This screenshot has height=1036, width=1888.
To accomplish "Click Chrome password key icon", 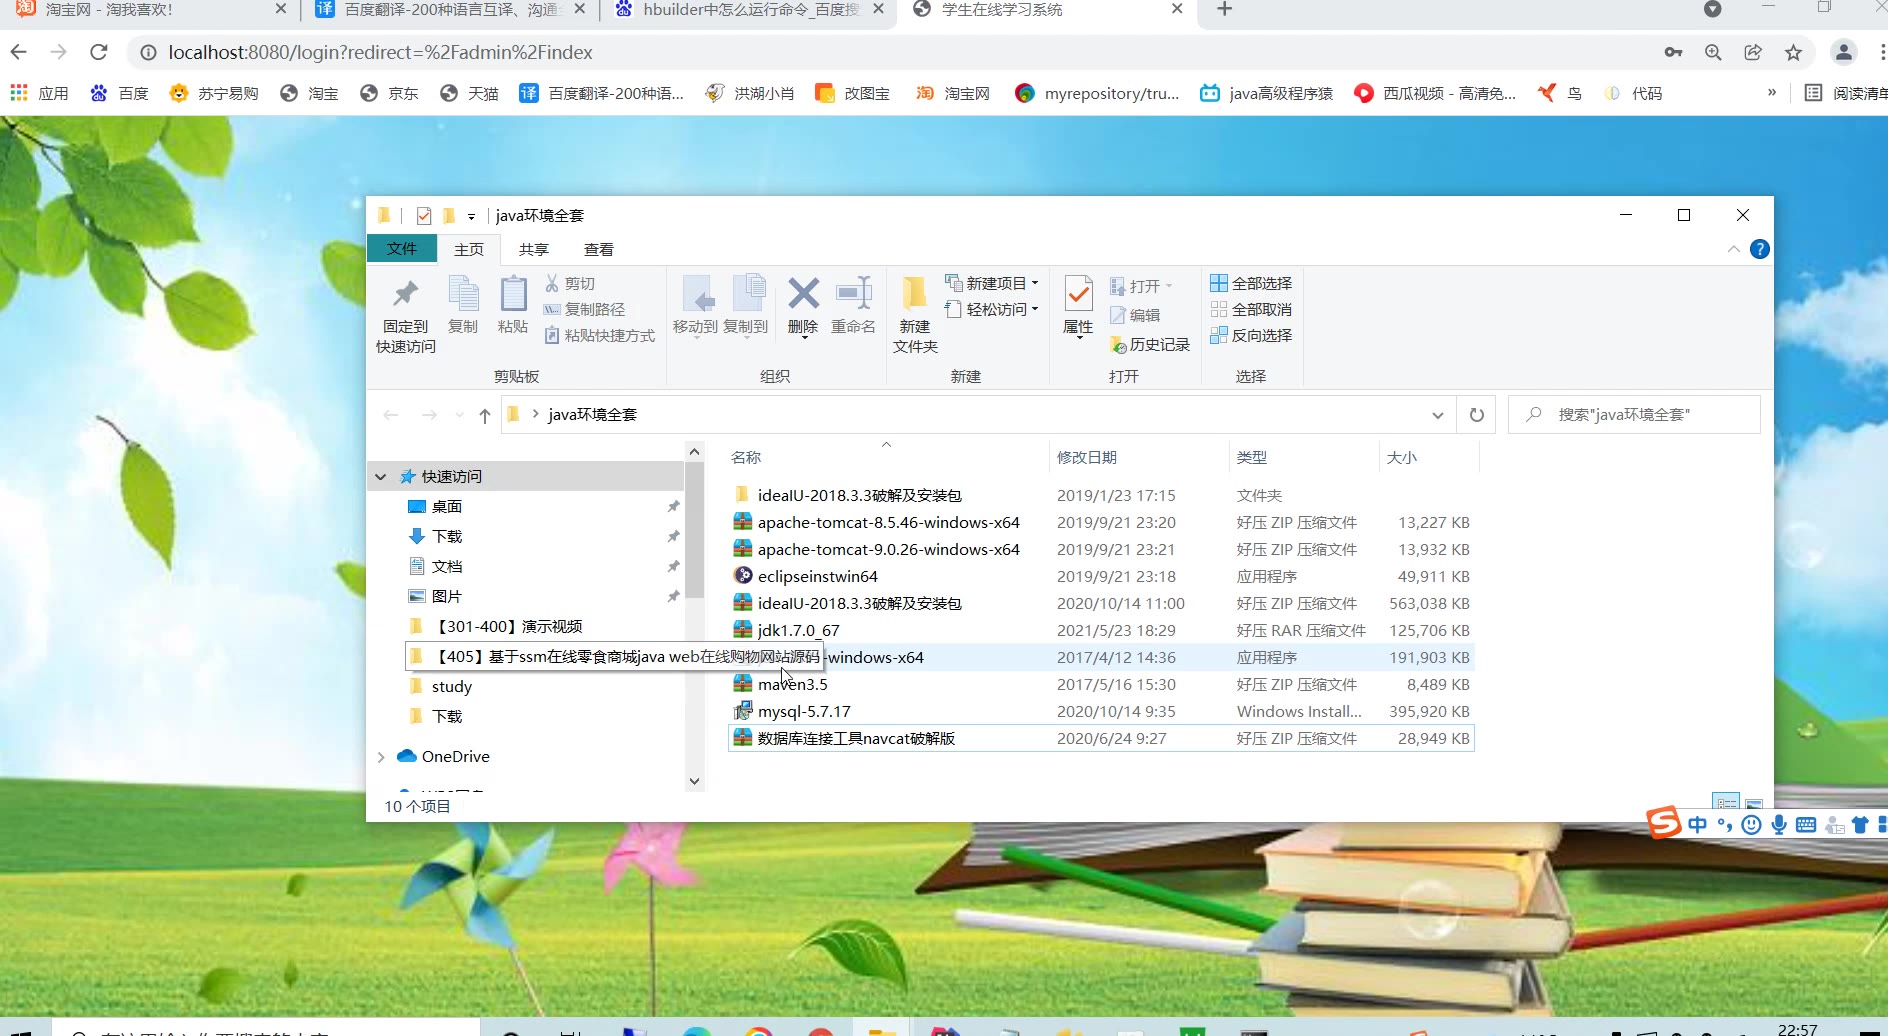I will 1673,52.
